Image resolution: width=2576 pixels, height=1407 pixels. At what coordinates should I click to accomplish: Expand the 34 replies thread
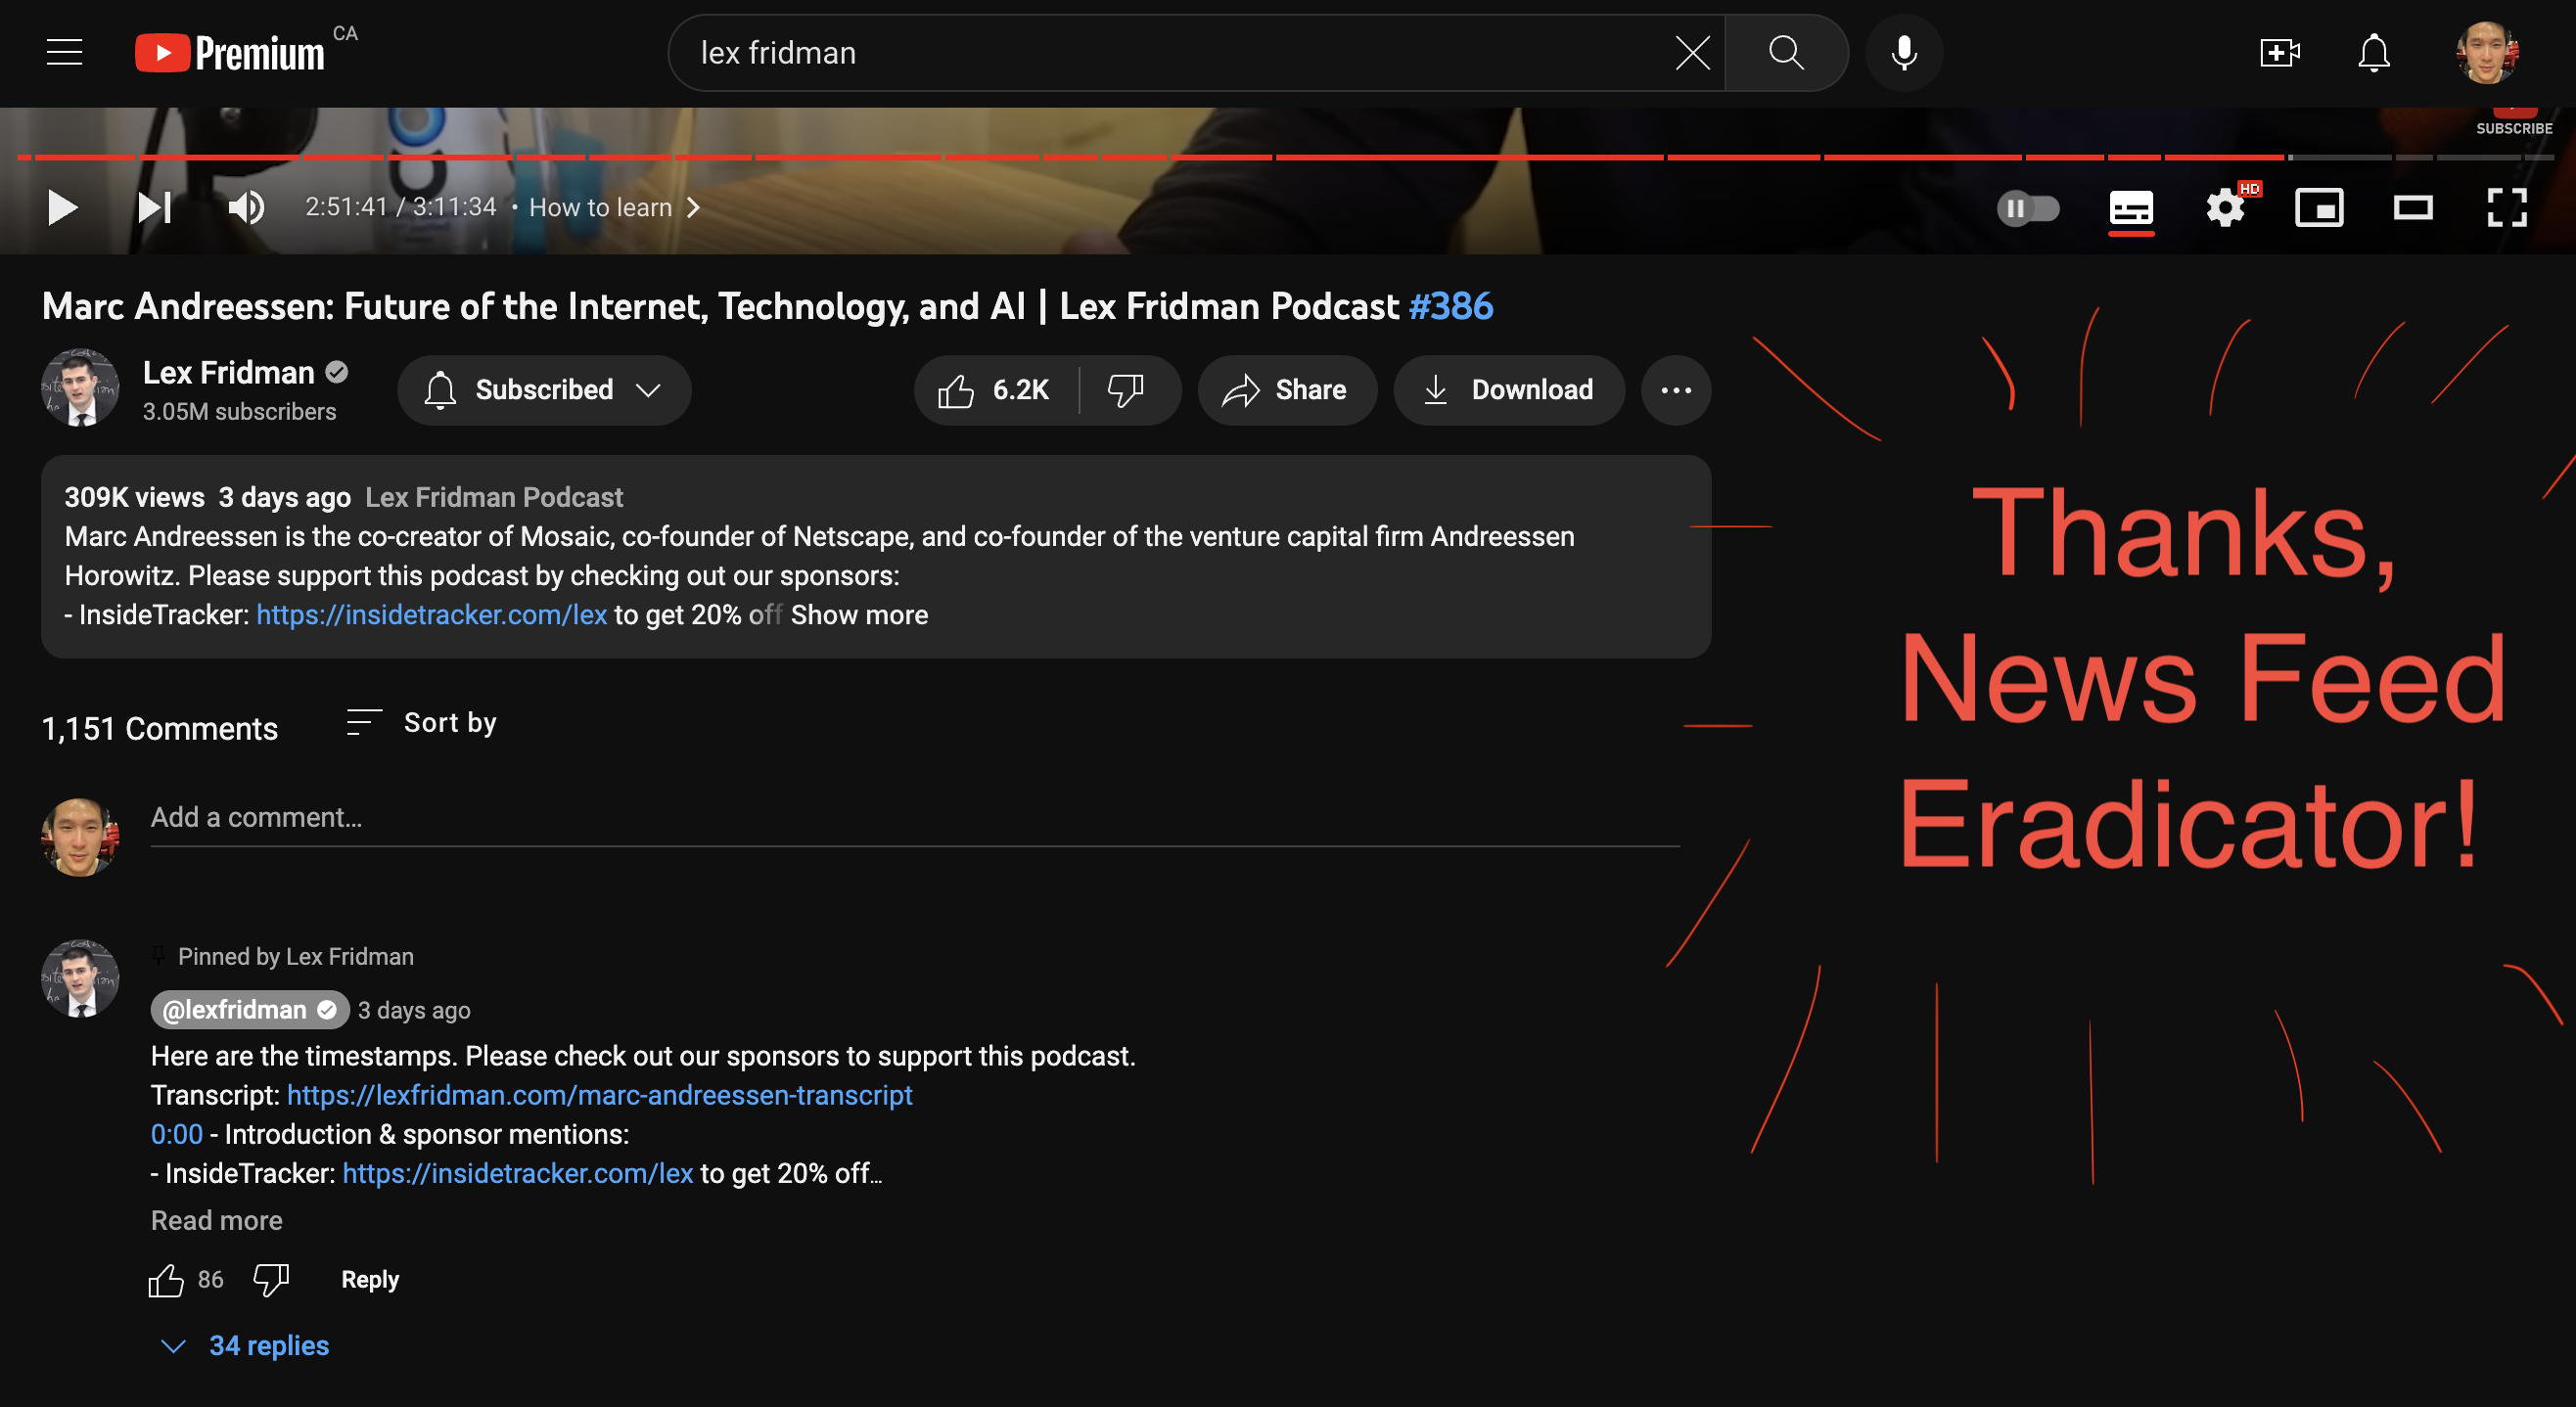pos(244,1345)
